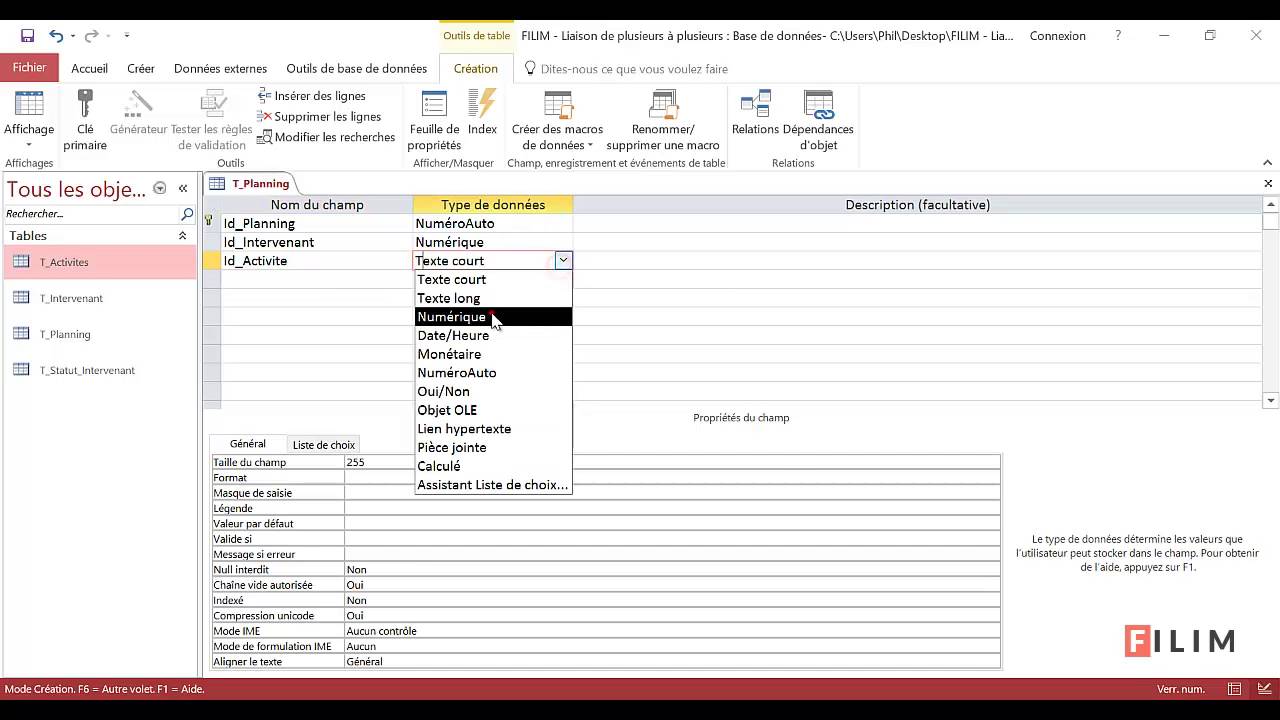Choose Texte long in the type list

click(x=494, y=298)
